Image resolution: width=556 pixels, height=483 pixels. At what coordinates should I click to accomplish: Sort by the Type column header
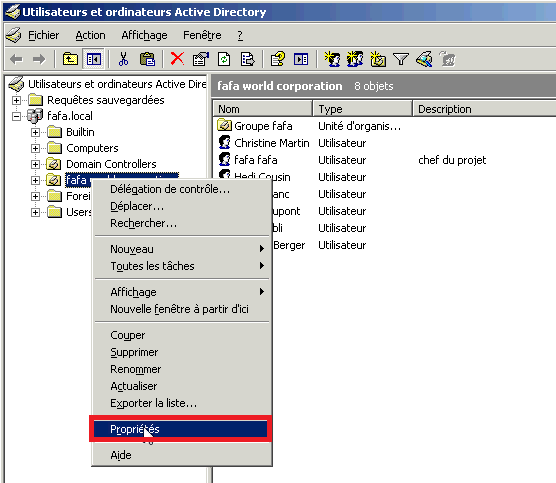(363, 109)
